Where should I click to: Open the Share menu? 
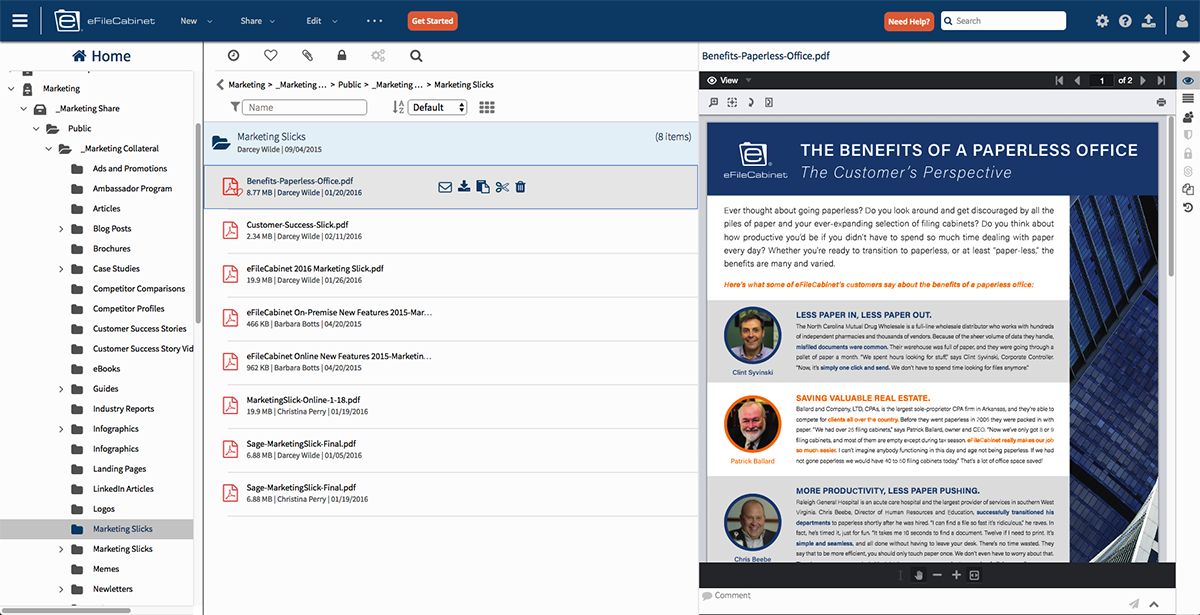pyautogui.click(x=258, y=21)
